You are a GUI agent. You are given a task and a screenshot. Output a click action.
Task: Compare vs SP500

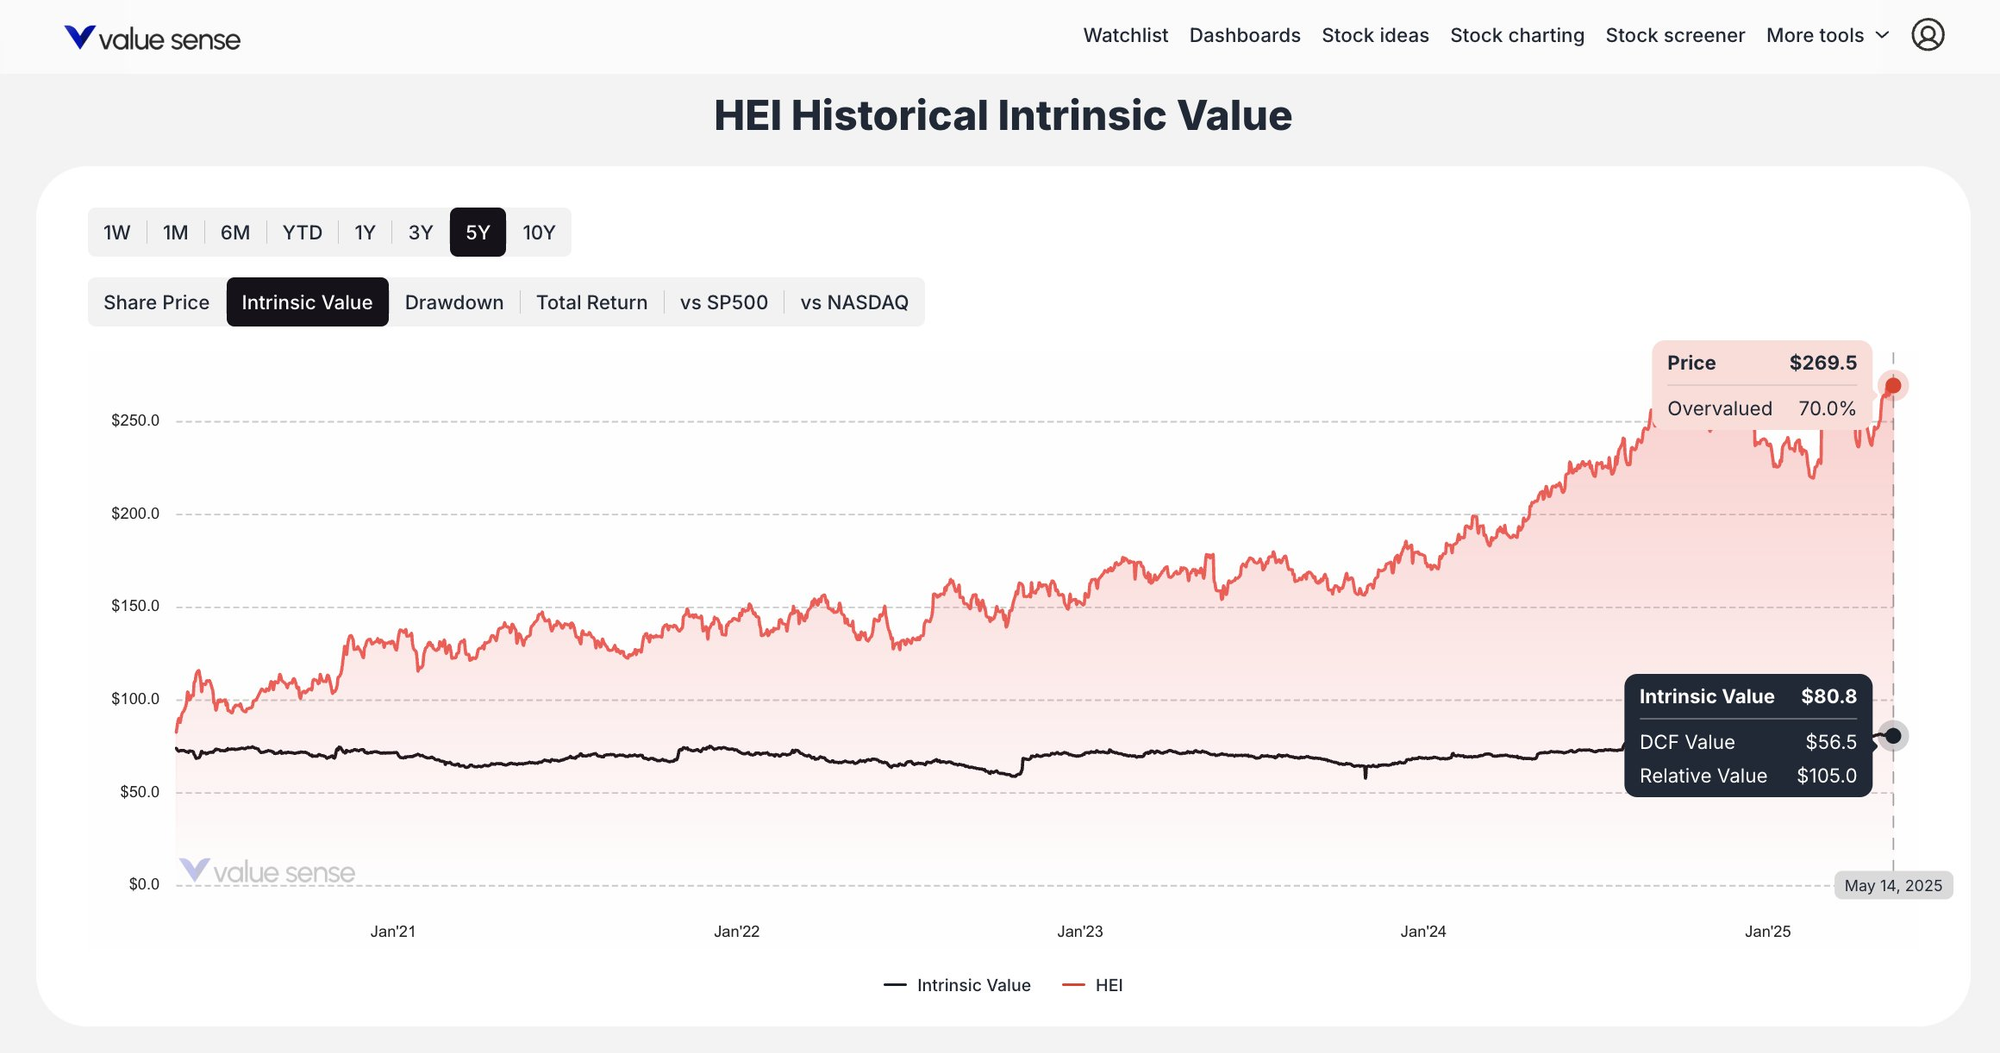point(724,302)
